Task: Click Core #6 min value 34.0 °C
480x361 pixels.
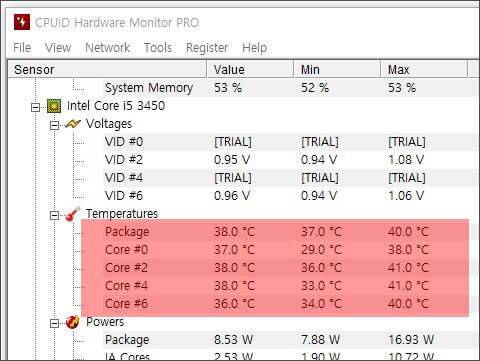Action: point(322,304)
